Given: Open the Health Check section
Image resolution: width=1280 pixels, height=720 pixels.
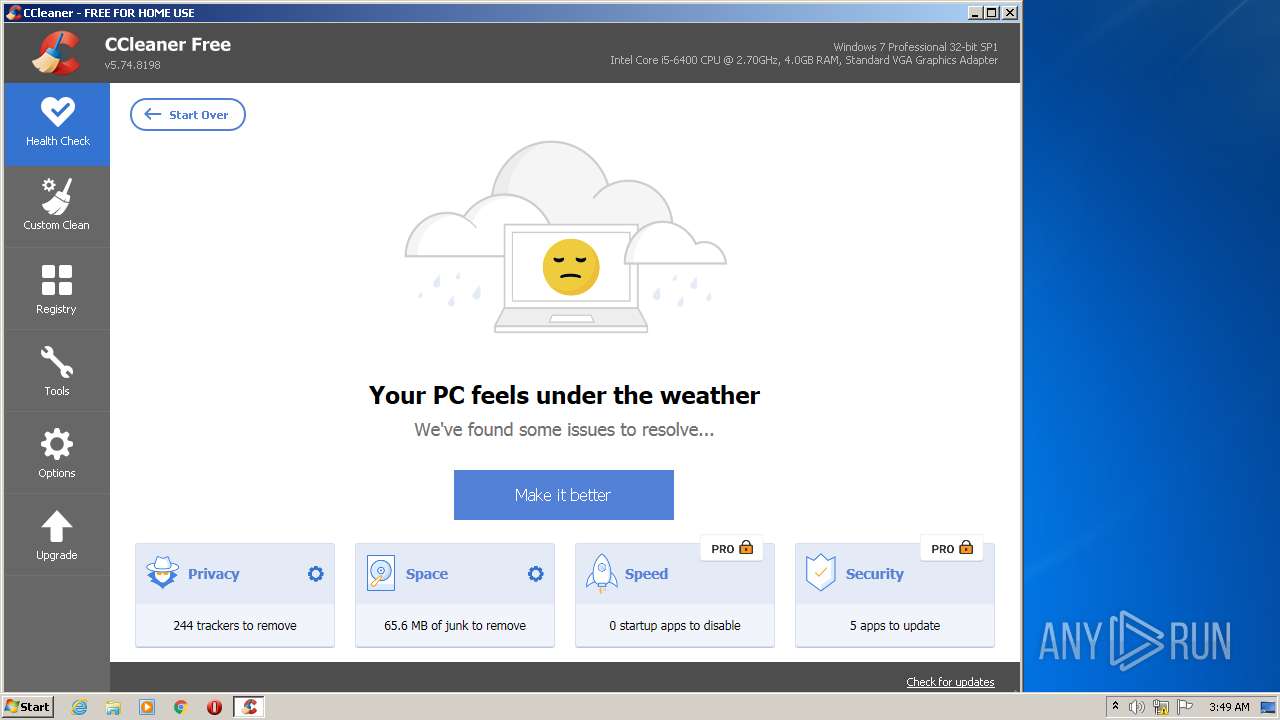Looking at the screenshot, I should (x=57, y=124).
